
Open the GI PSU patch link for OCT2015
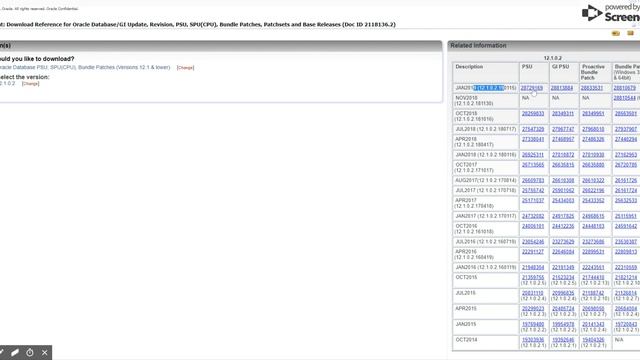pyautogui.click(x=563, y=278)
